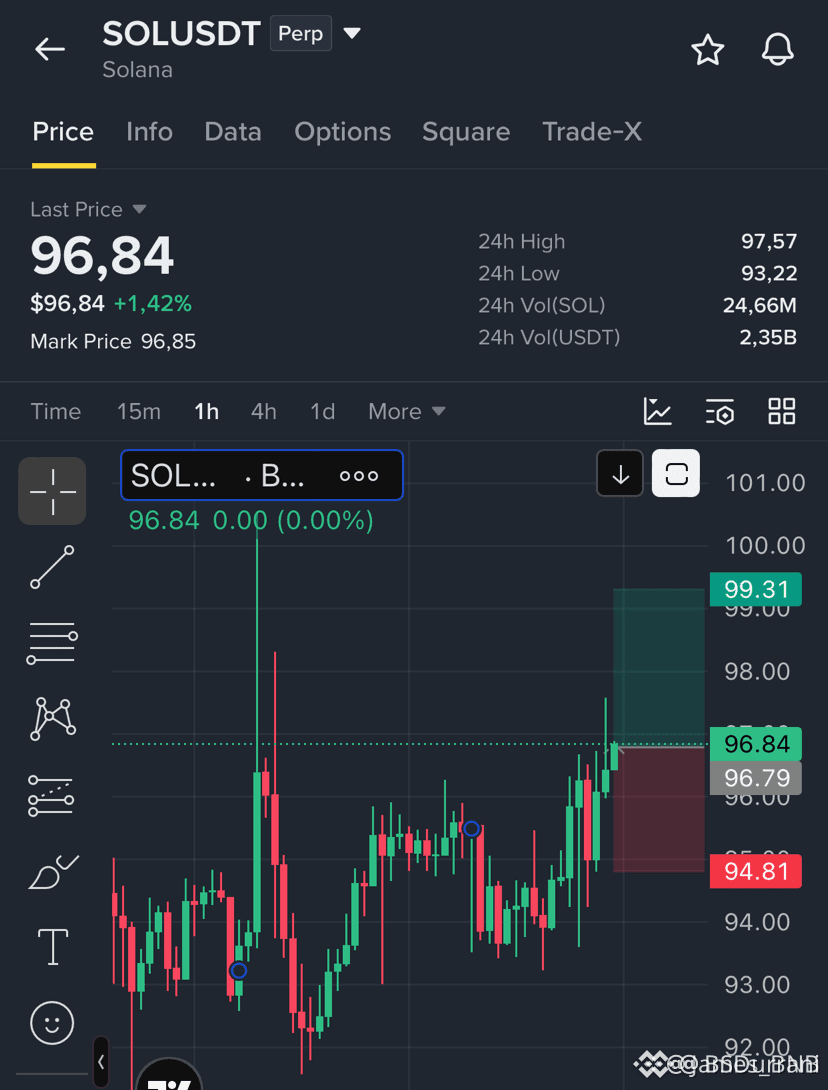Select the trend line drawing tool
The image size is (828, 1090).
coord(52,567)
